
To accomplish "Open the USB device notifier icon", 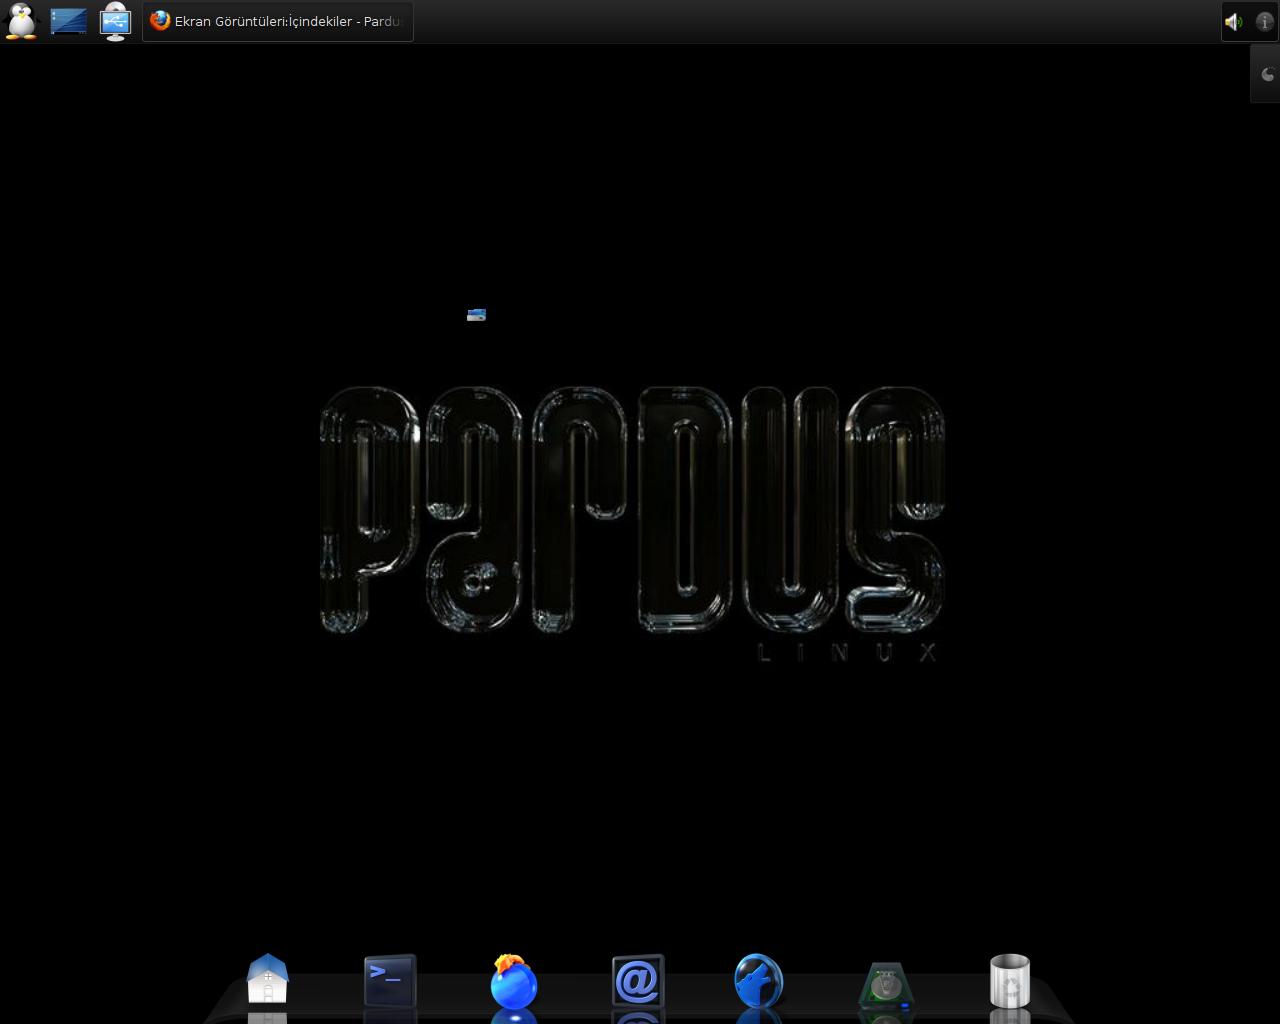I will coord(115,21).
